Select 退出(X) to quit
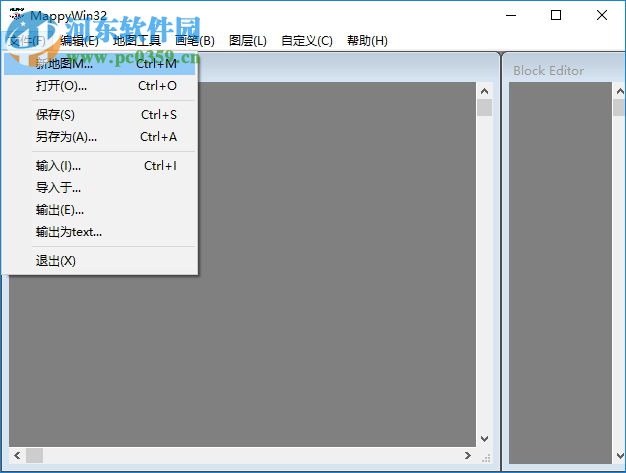The height and width of the screenshot is (473, 626). pos(99,261)
